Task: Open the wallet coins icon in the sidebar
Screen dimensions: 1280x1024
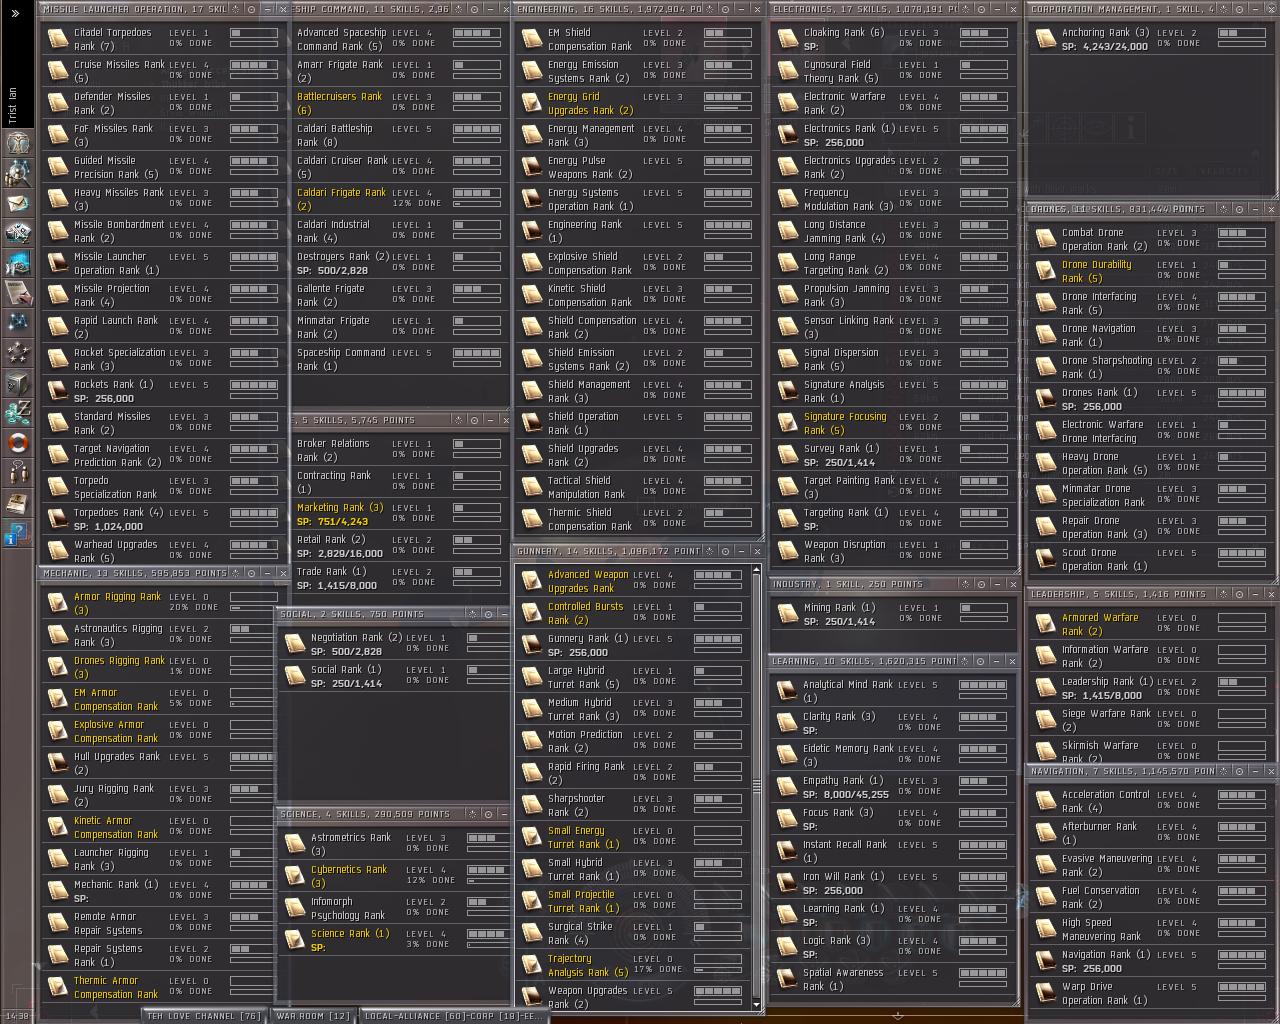Action: pos(17,413)
